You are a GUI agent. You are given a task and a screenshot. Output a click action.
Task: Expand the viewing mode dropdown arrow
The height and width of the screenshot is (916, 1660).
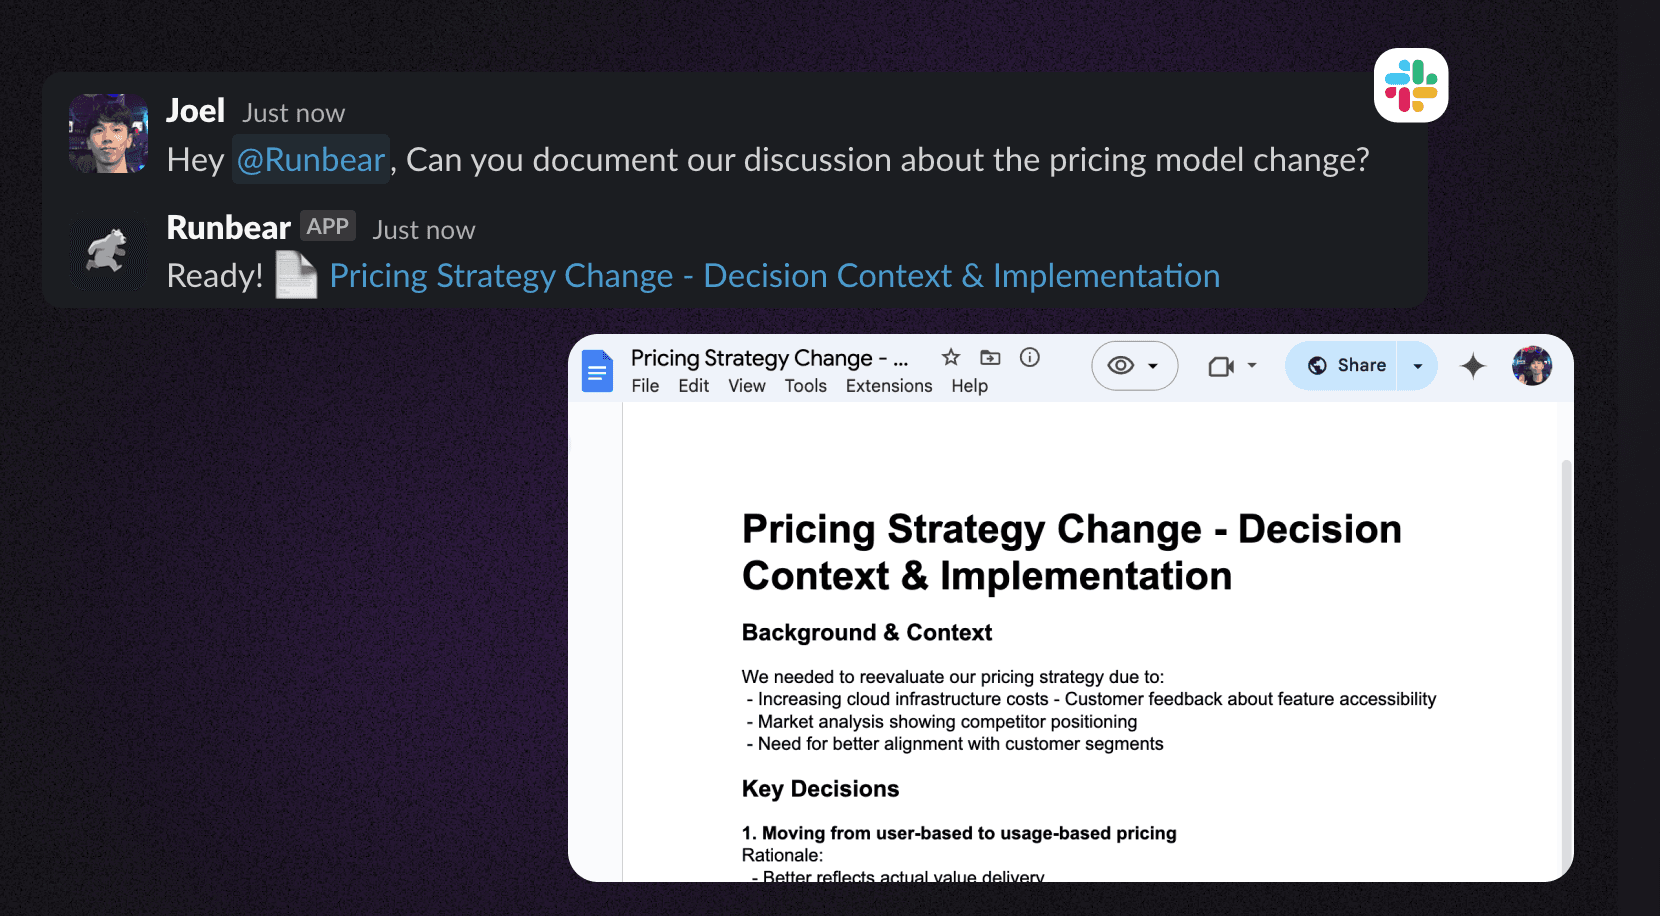[1153, 366]
